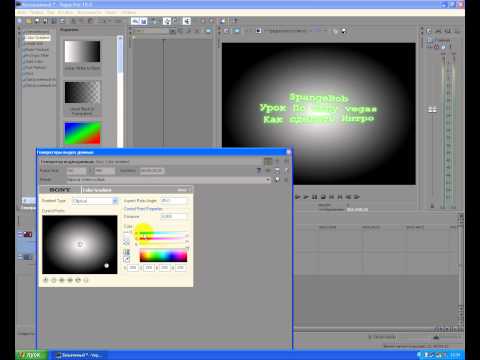Click the Aspect Ratio Angle input field
Image resolution: width=480 pixels, height=360 pixels.
(x=173, y=201)
